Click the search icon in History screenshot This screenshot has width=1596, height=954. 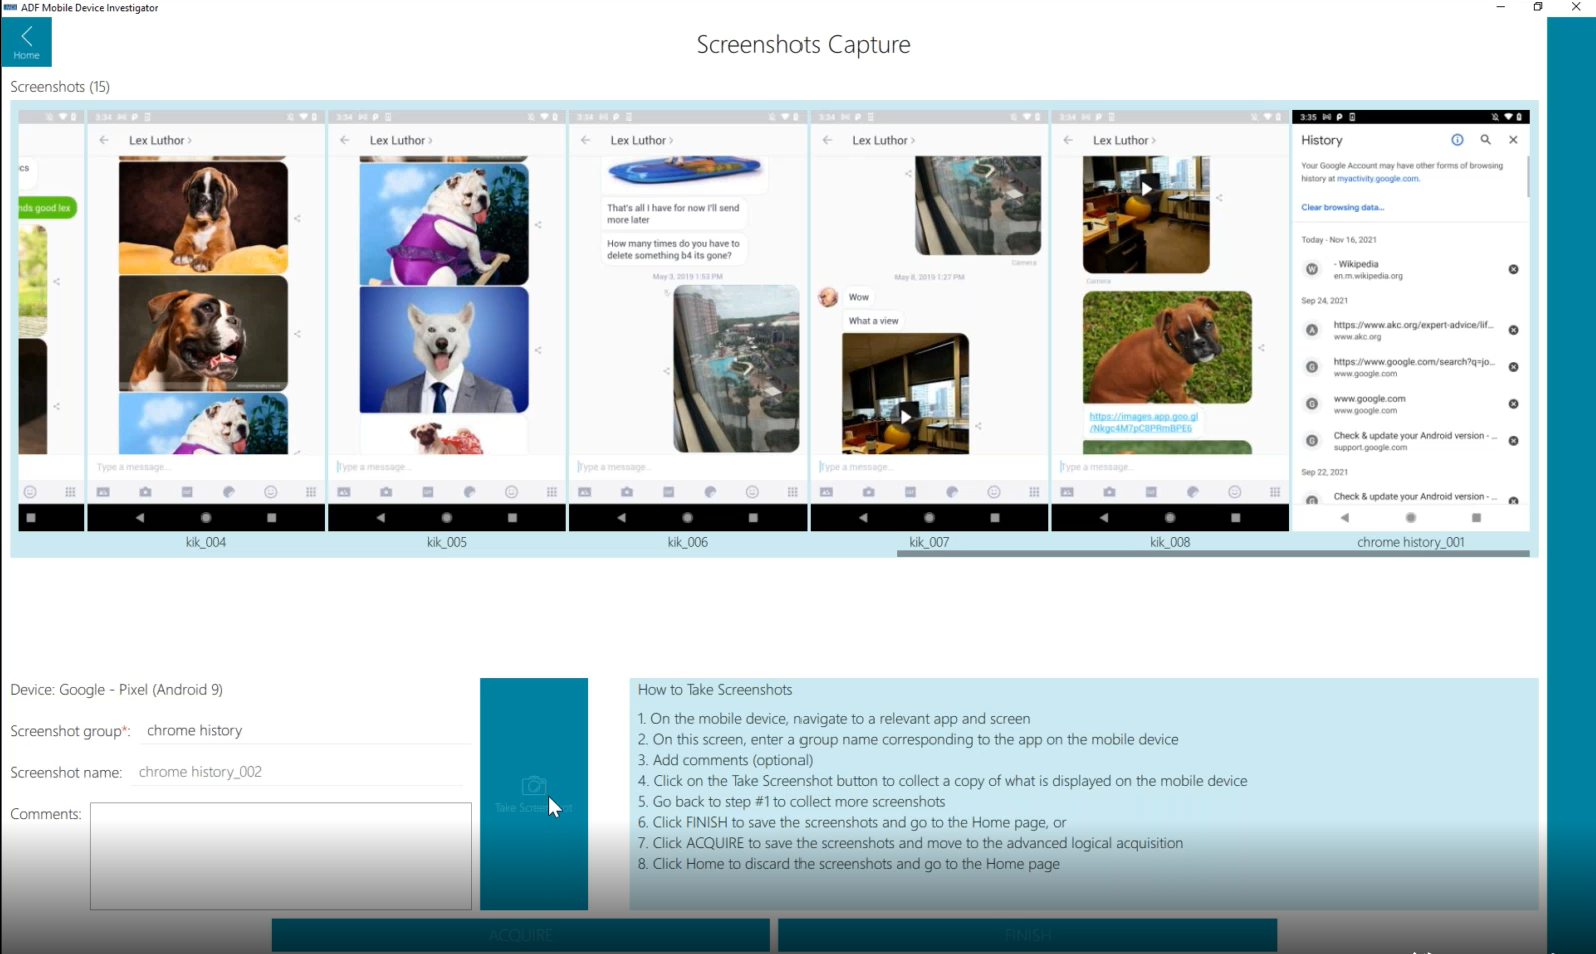click(1485, 140)
